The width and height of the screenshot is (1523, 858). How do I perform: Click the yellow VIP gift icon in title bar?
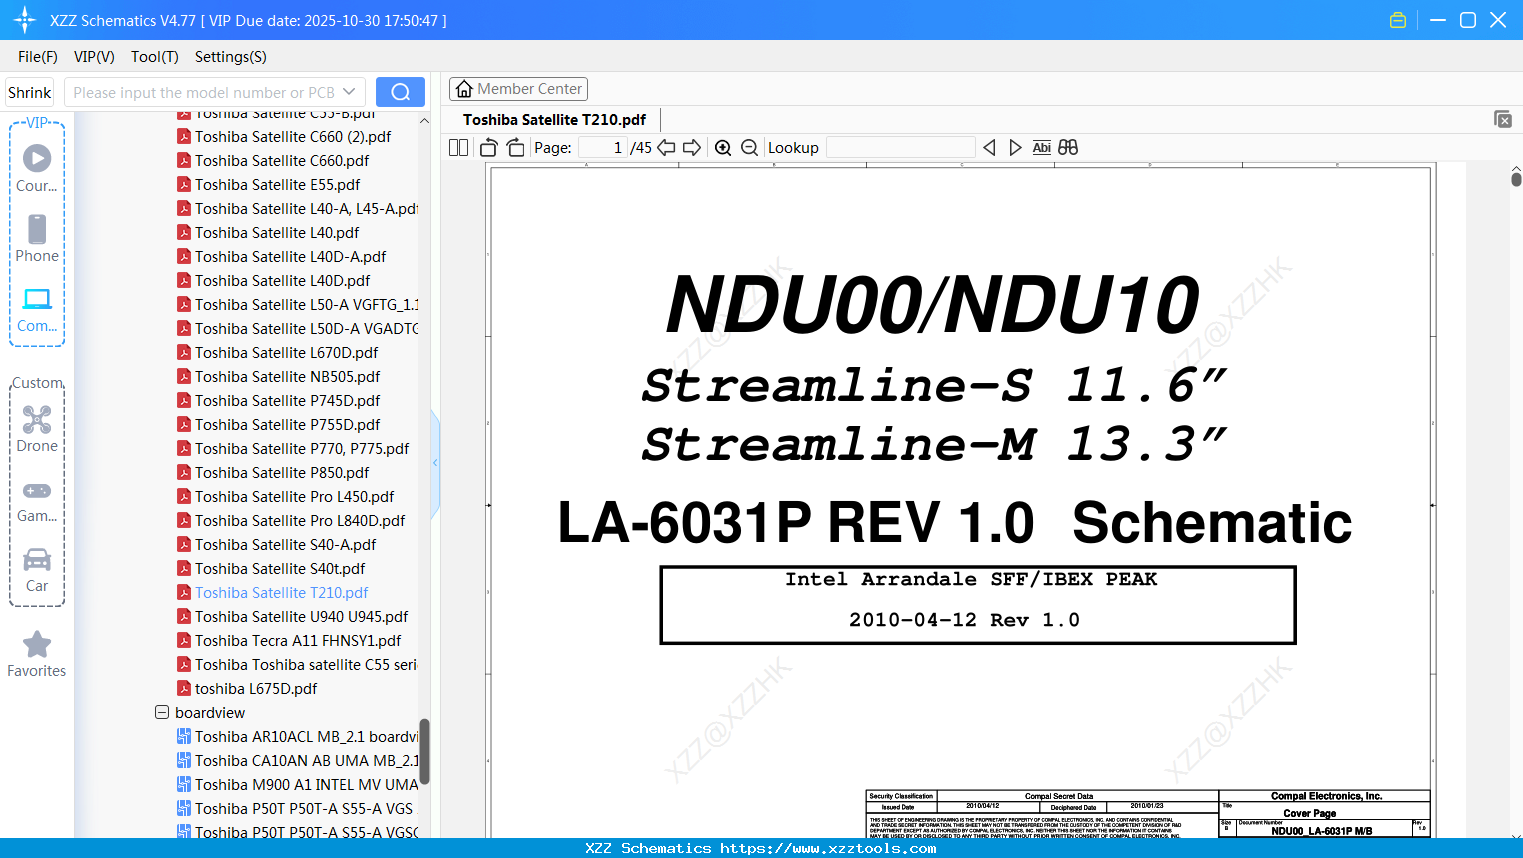[x=1398, y=20]
